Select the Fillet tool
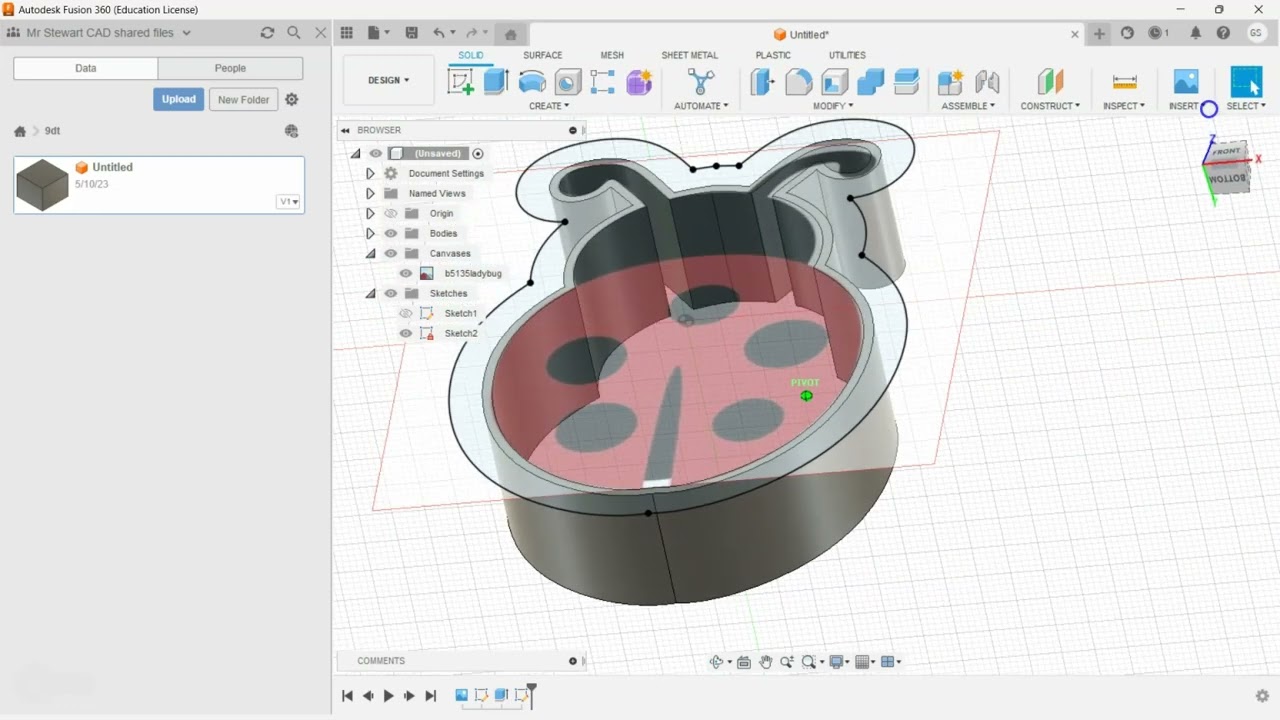The height and width of the screenshot is (720, 1280). [799, 82]
